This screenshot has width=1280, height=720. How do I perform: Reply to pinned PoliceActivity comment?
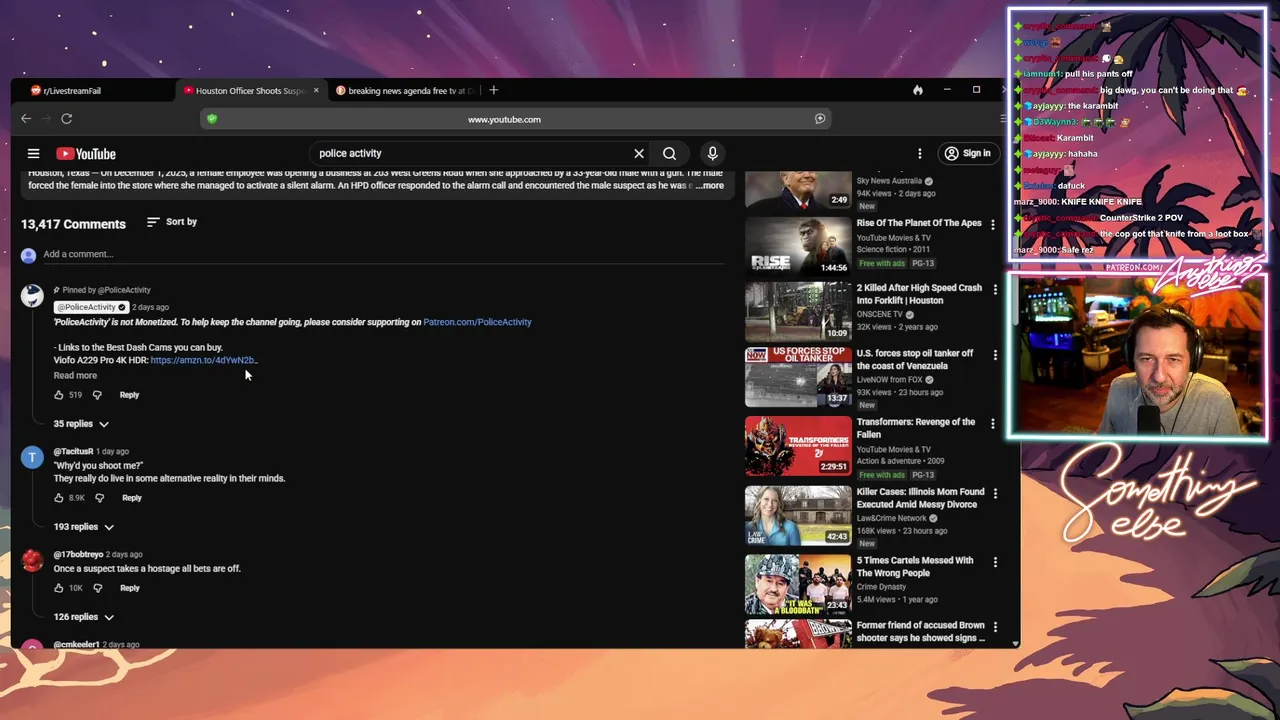pos(129,395)
